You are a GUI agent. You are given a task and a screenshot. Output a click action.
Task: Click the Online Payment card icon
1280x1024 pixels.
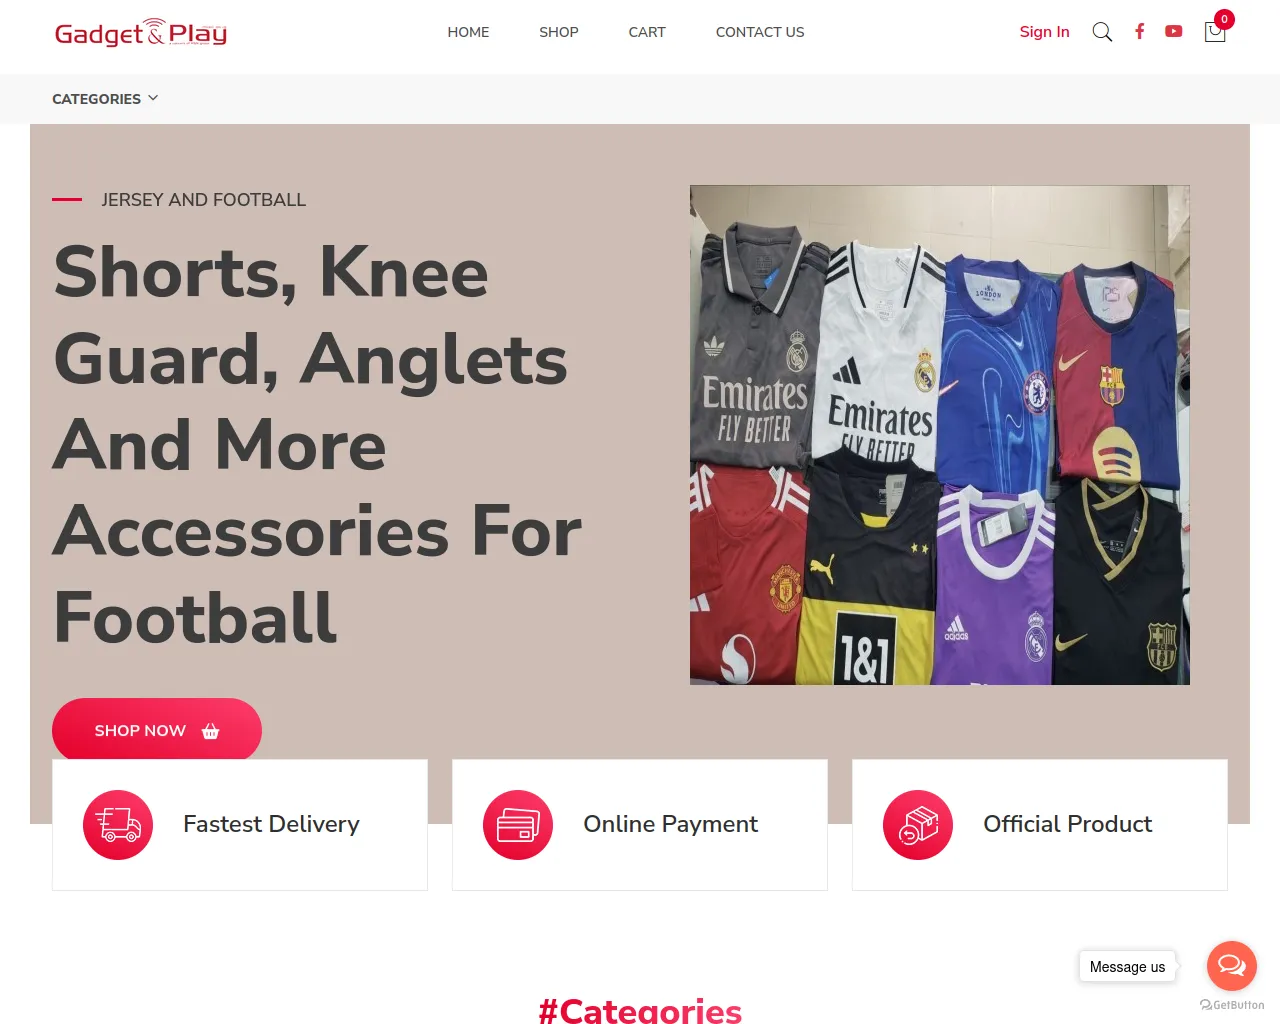(x=518, y=825)
